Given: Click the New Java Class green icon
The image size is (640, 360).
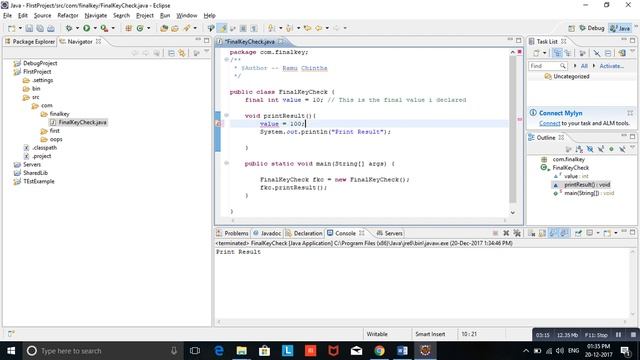Looking at the screenshot, I should pos(140,28).
